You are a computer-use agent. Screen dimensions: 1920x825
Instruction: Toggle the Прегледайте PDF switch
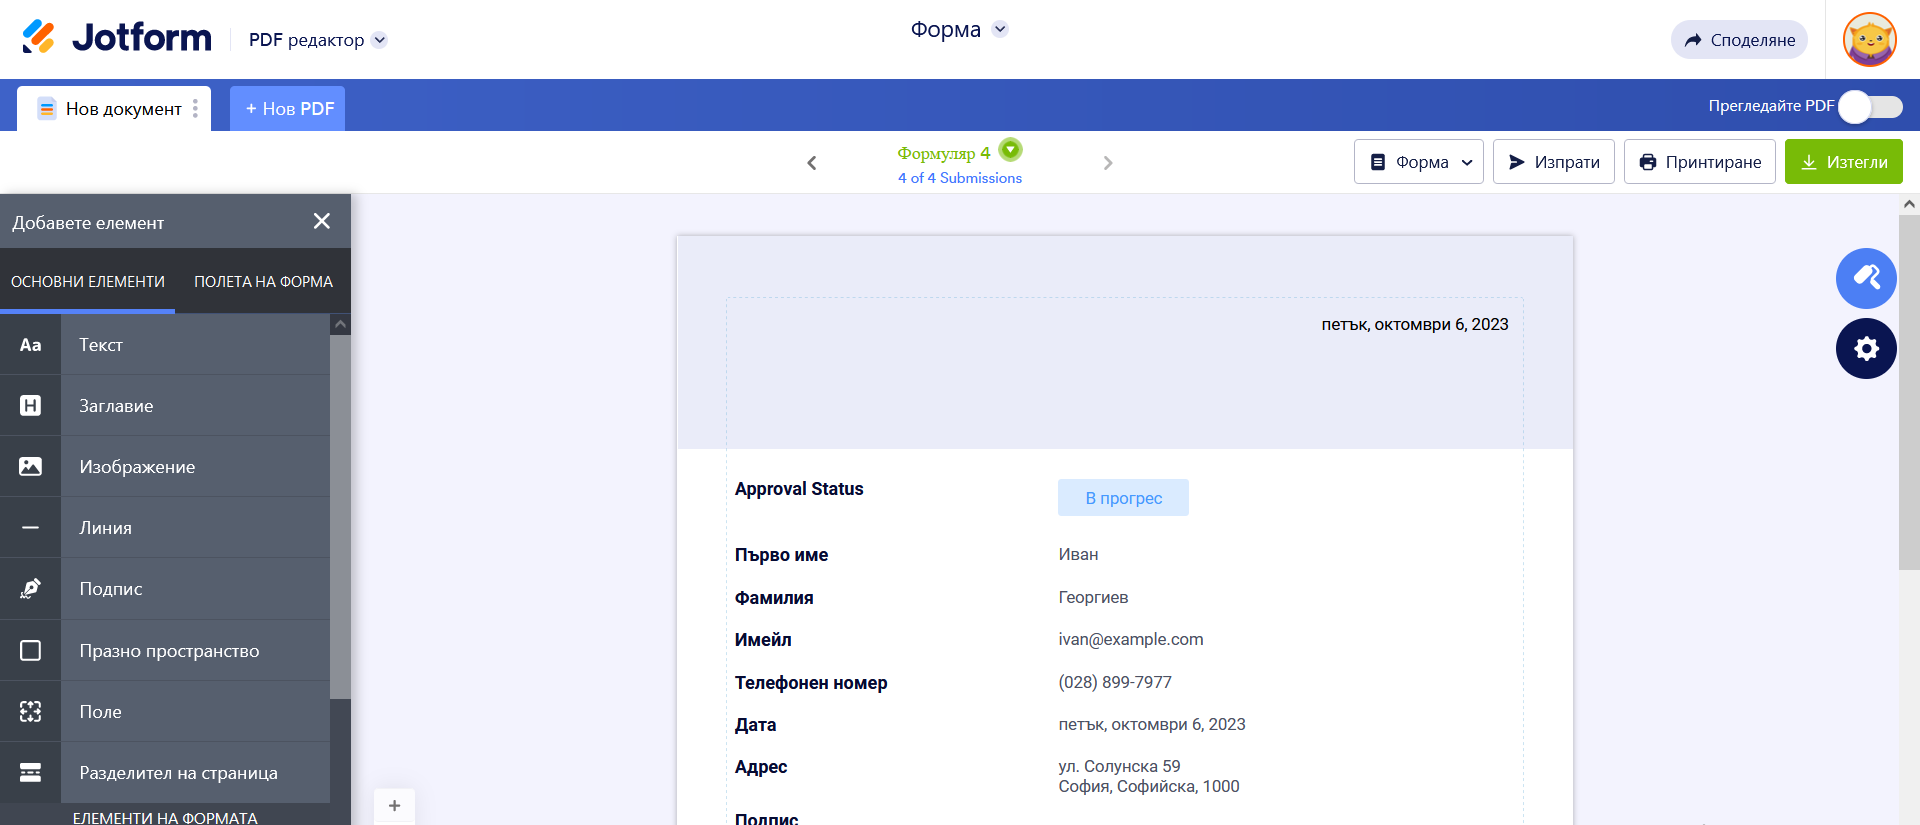(1871, 107)
